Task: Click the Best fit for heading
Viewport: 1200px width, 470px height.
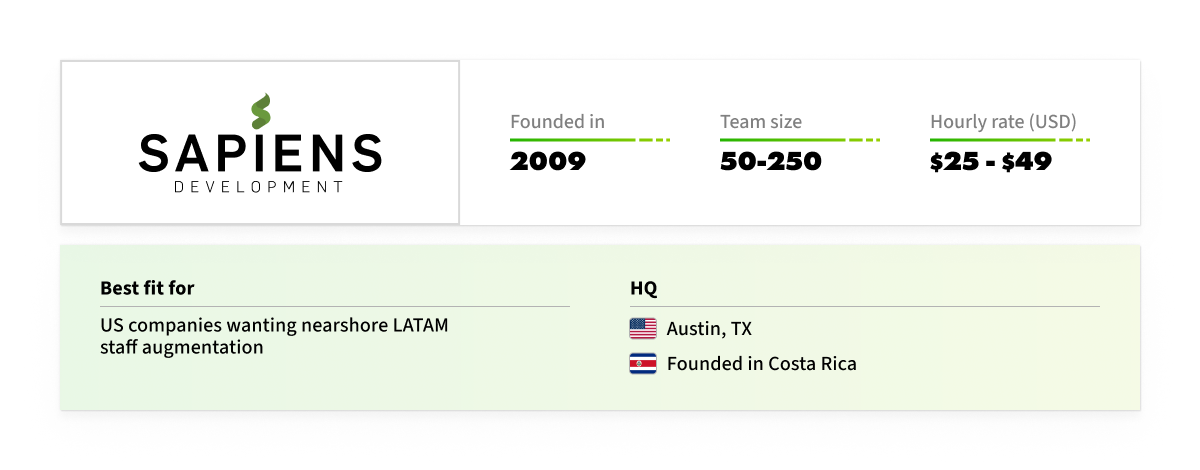Action: pos(147,288)
